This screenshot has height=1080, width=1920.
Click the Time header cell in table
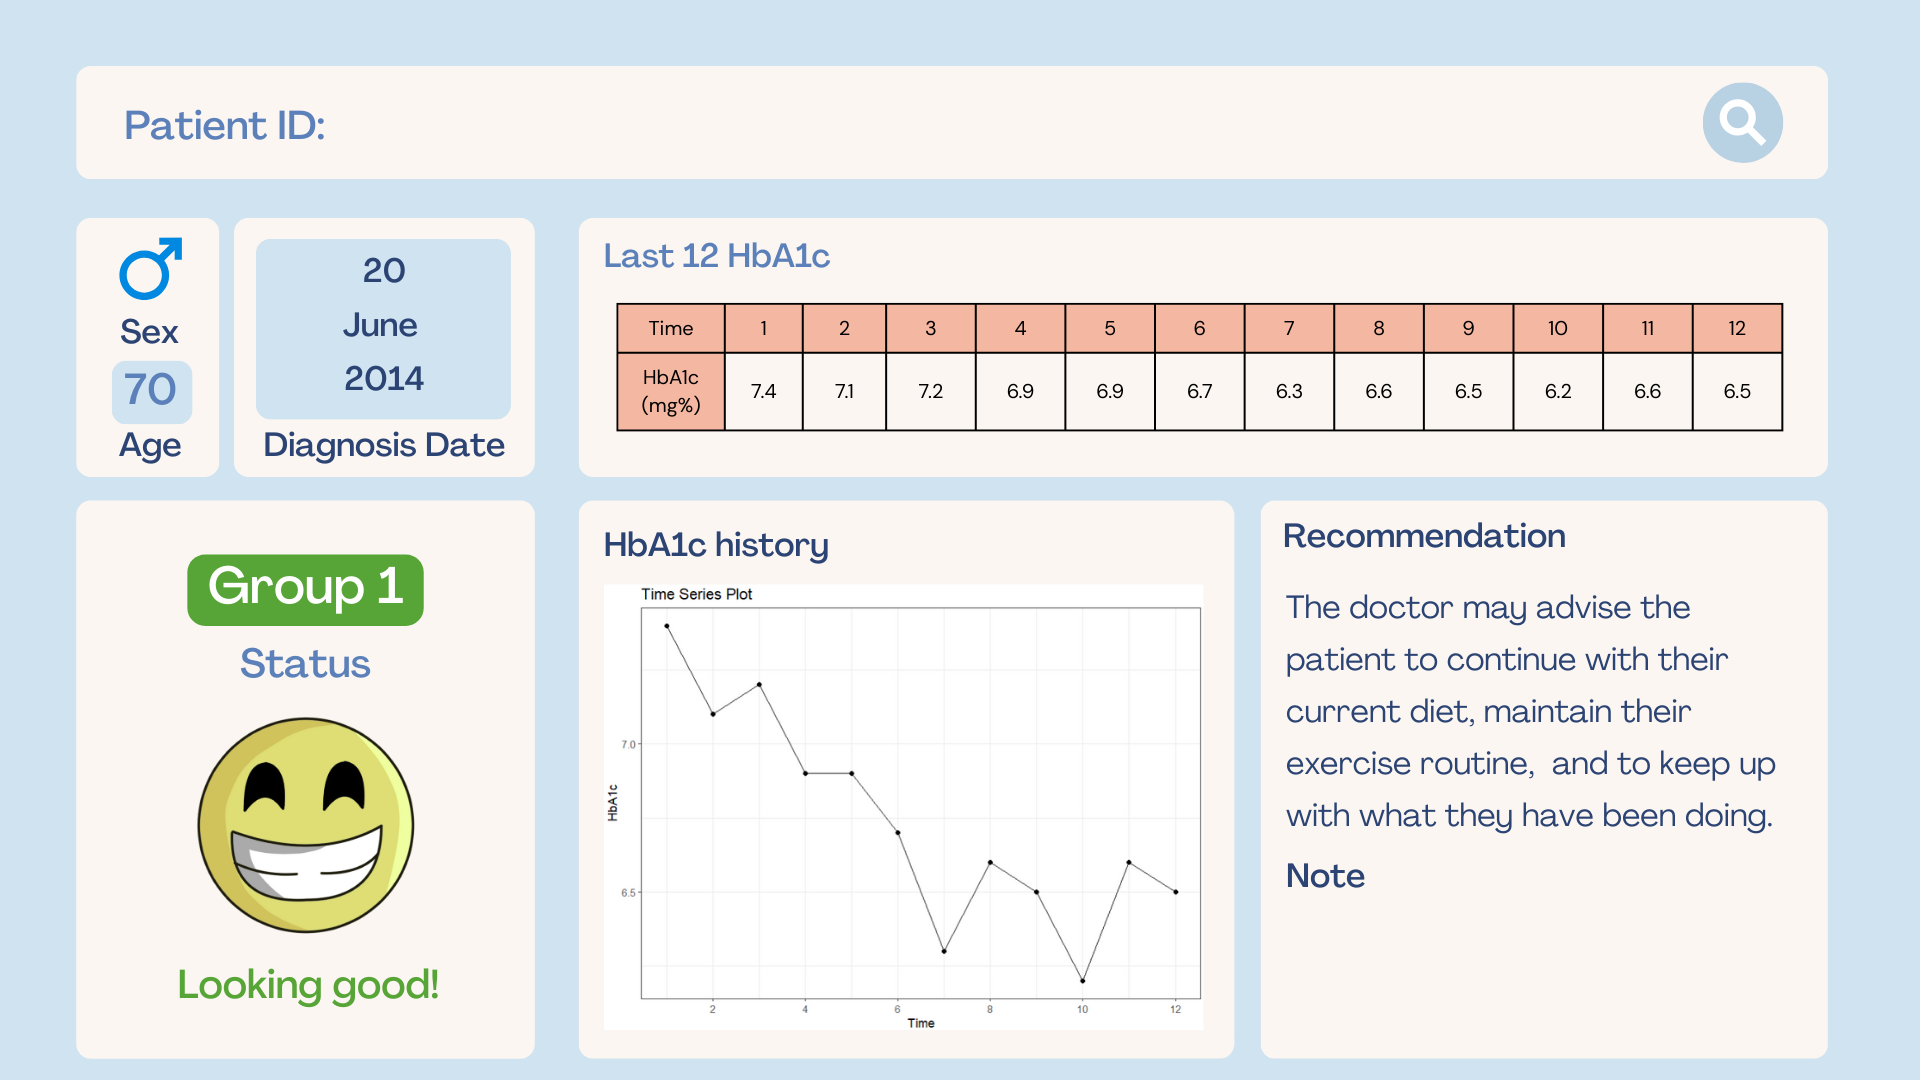click(670, 328)
